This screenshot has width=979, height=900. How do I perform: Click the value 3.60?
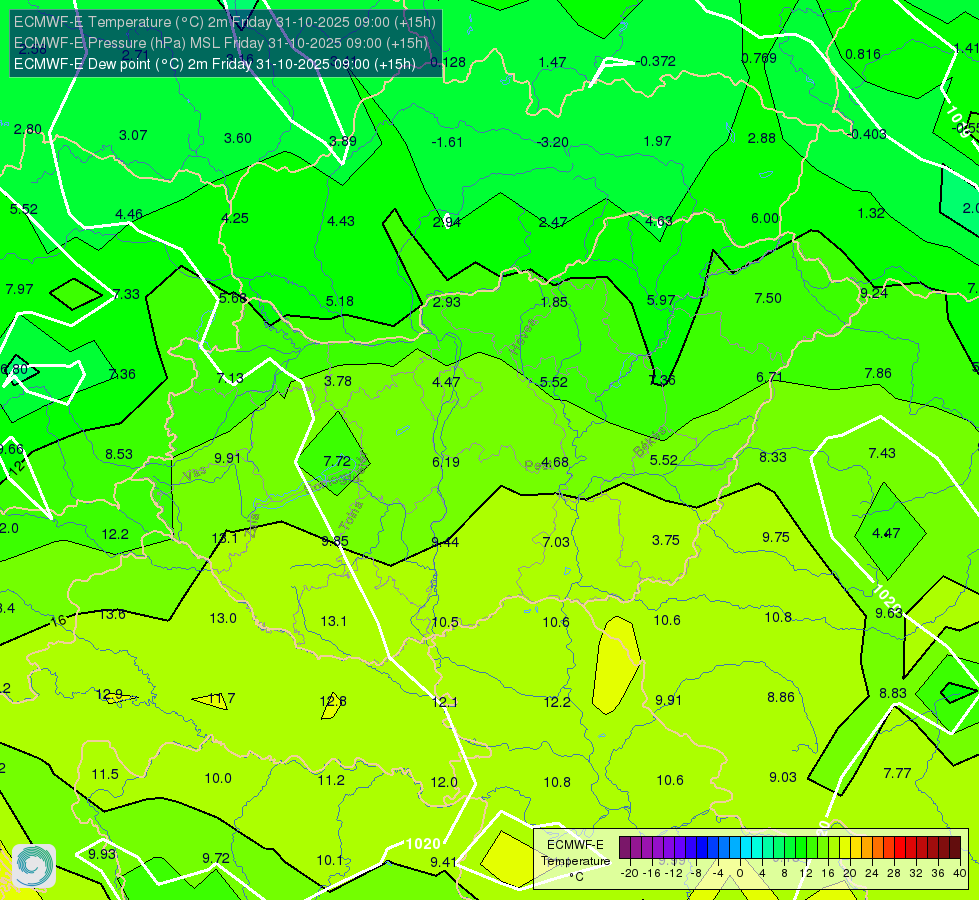(238, 139)
